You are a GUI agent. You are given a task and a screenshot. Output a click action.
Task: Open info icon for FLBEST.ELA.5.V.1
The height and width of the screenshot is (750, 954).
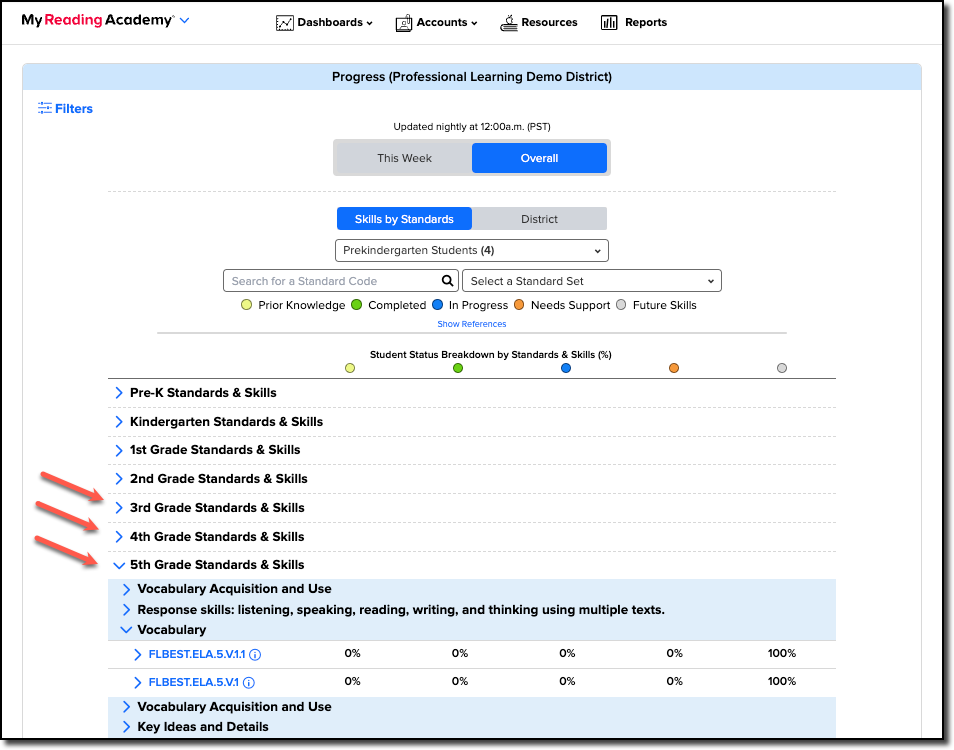point(249,682)
